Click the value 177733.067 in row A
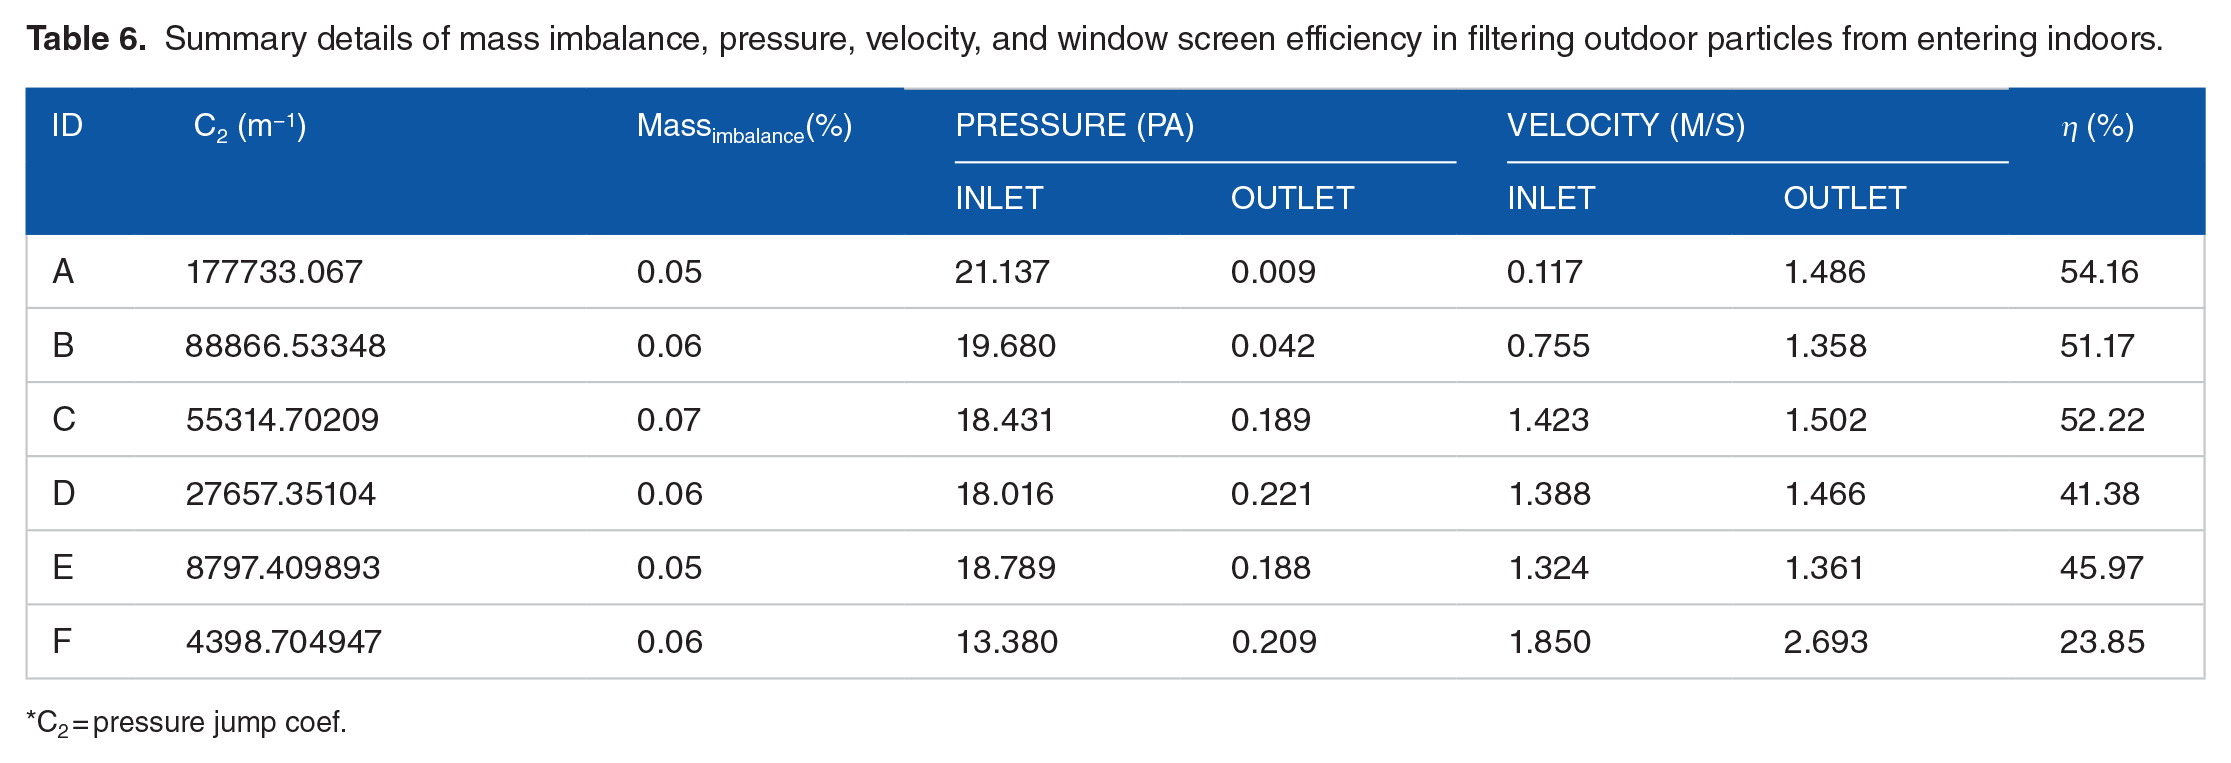The width and height of the screenshot is (2231, 763). pos(274,272)
